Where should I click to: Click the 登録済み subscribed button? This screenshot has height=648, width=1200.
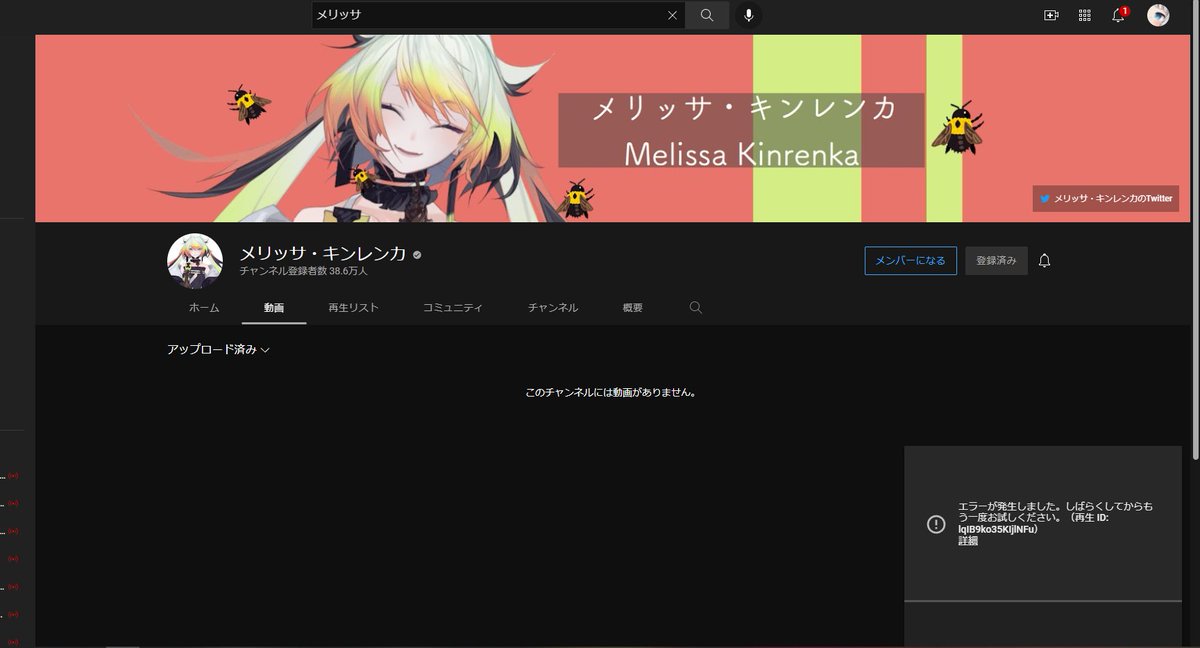[x=996, y=260]
